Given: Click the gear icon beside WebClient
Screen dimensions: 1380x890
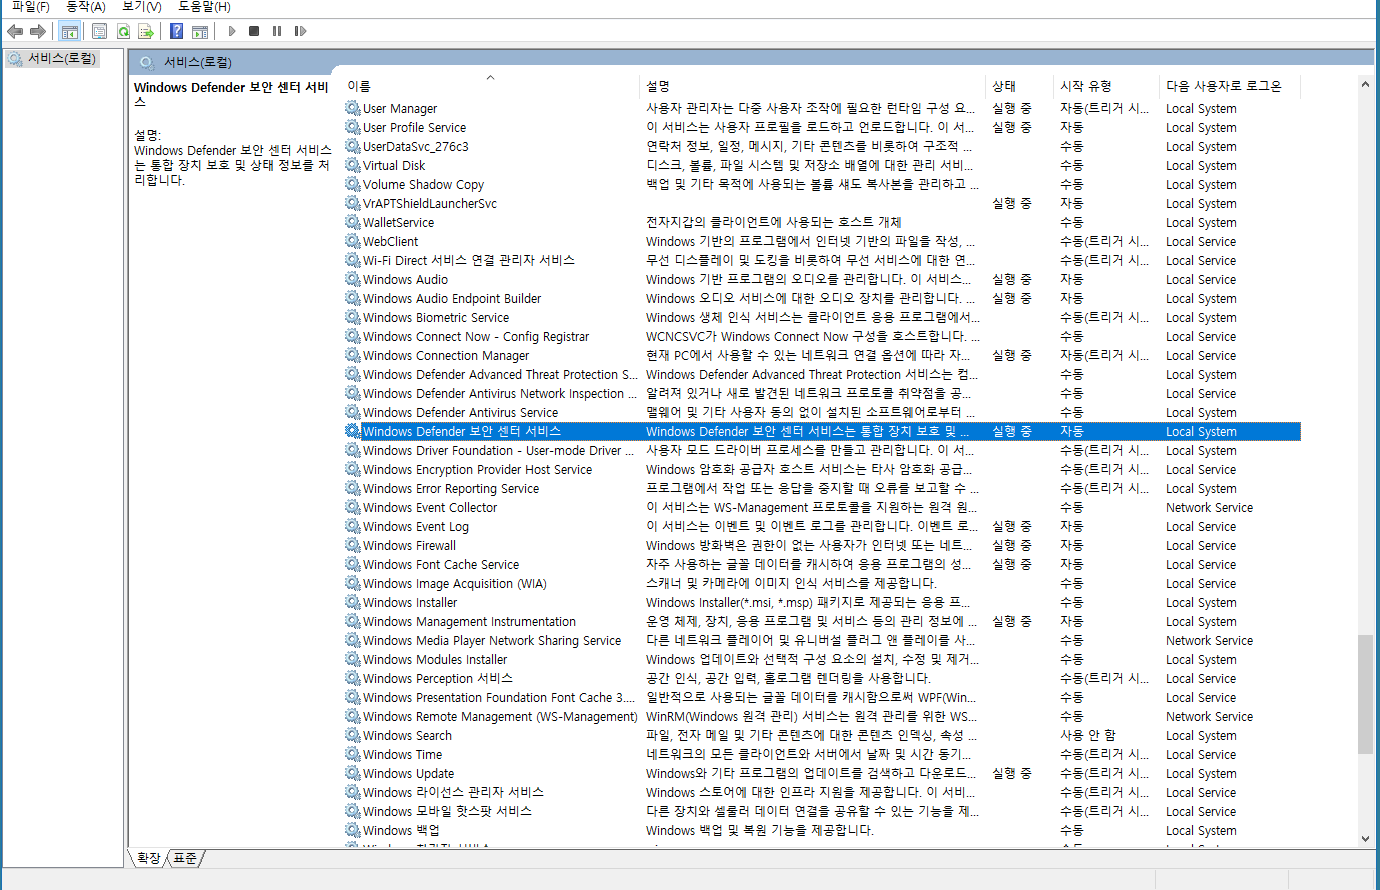Looking at the screenshot, I should click(353, 241).
